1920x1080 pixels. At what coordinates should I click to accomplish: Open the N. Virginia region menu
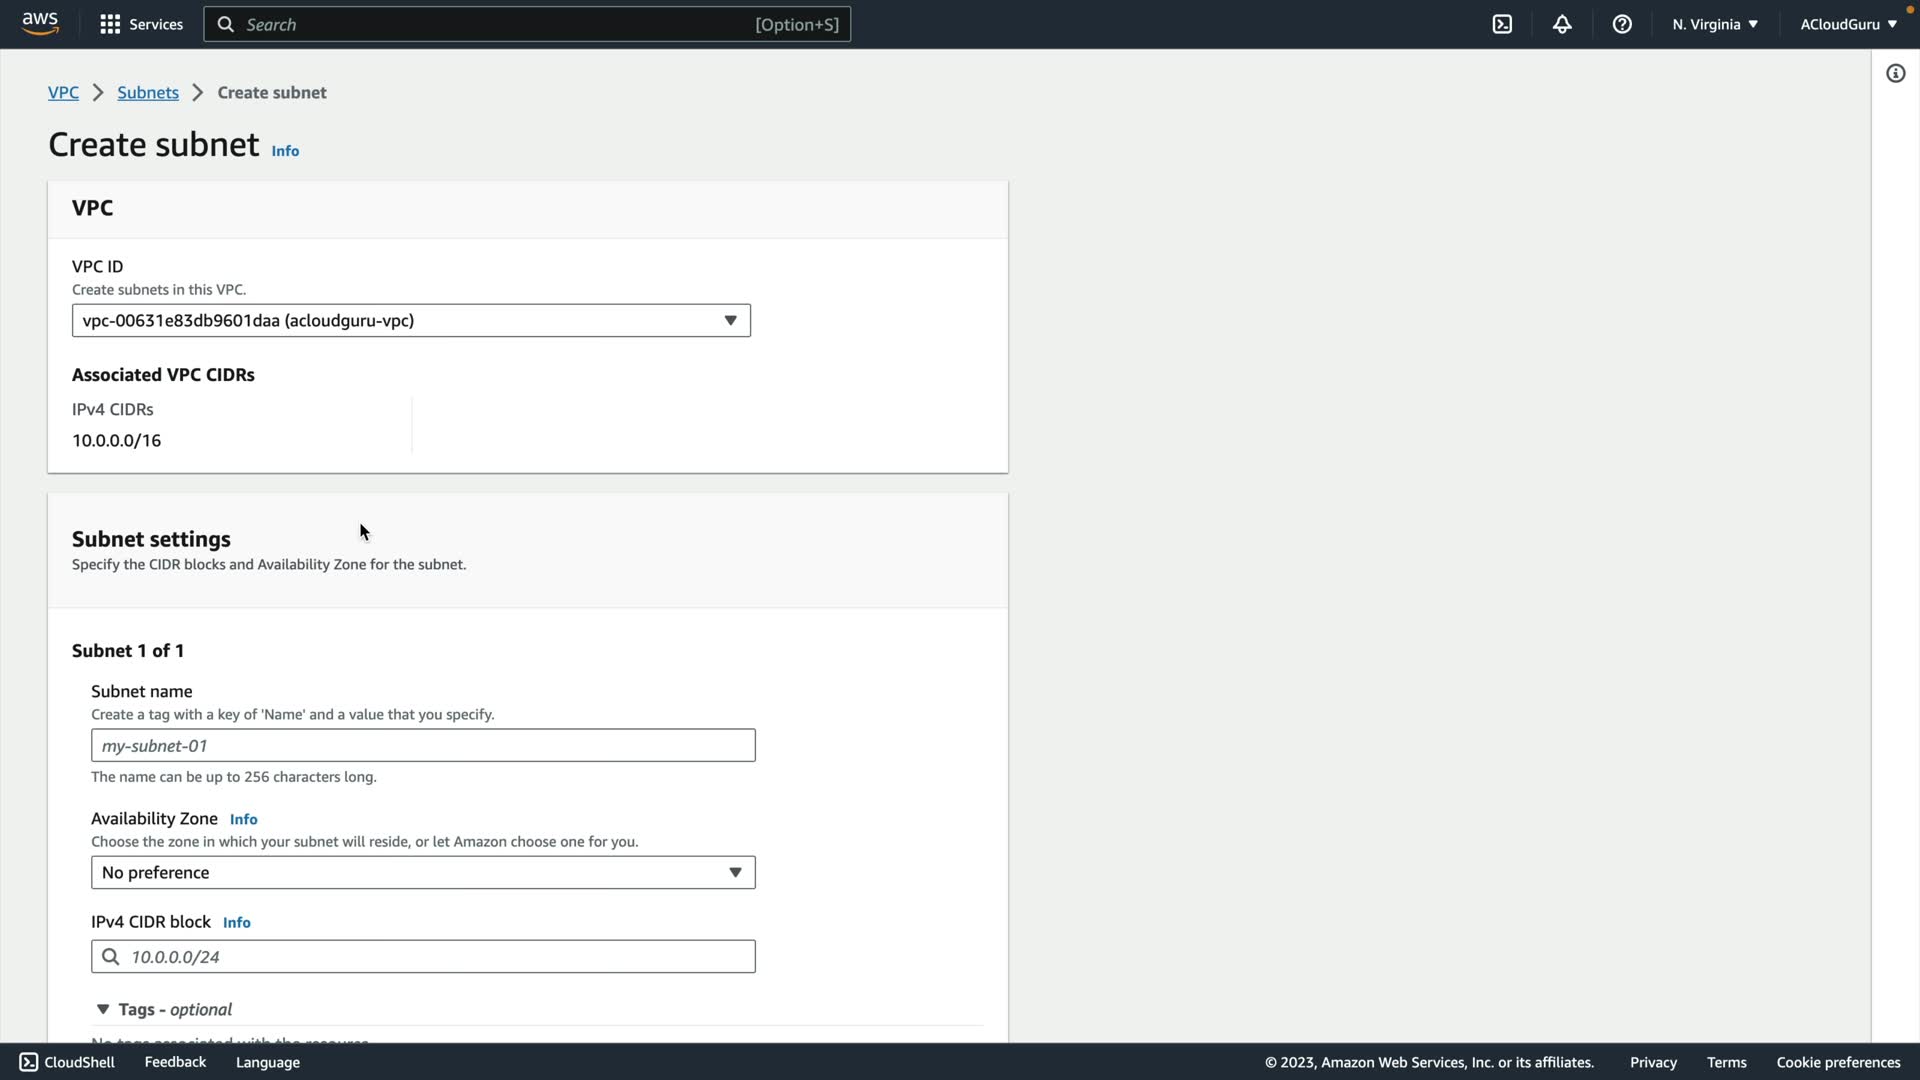tap(1714, 24)
